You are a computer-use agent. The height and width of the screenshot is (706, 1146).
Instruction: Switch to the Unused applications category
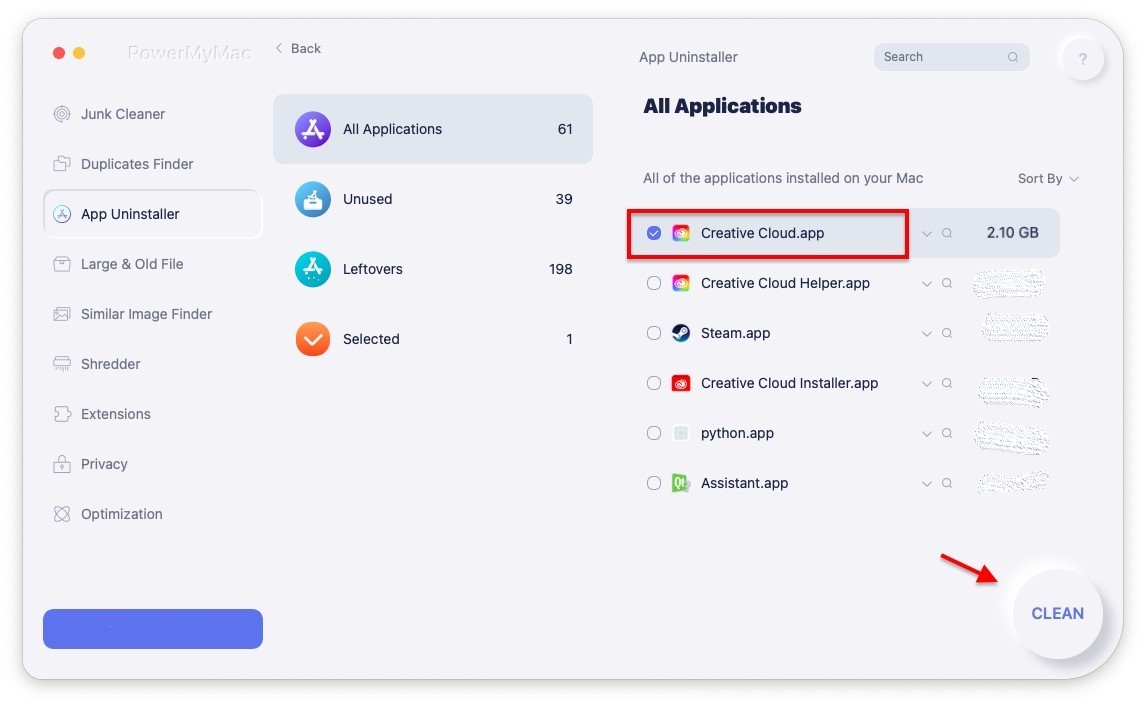(x=368, y=199)
